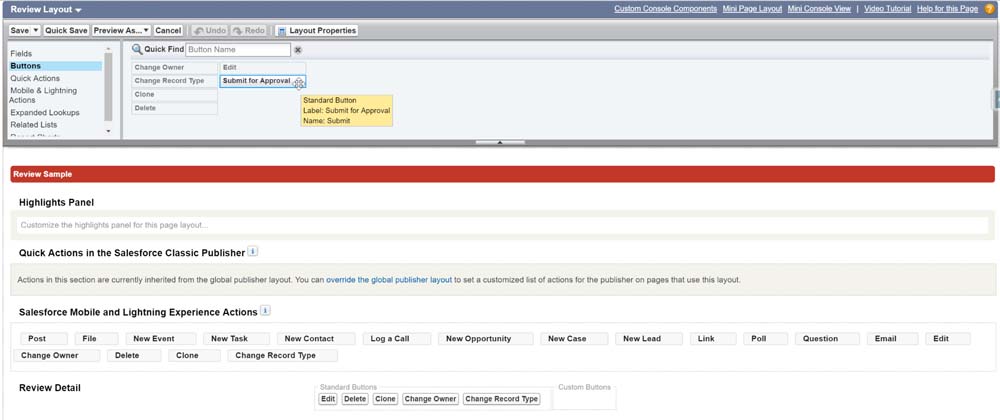Screen dimensions: 1000x420
Task: Collapse the palette using the bottom handle
Action: pyautogui.click(x=500, y=141)
